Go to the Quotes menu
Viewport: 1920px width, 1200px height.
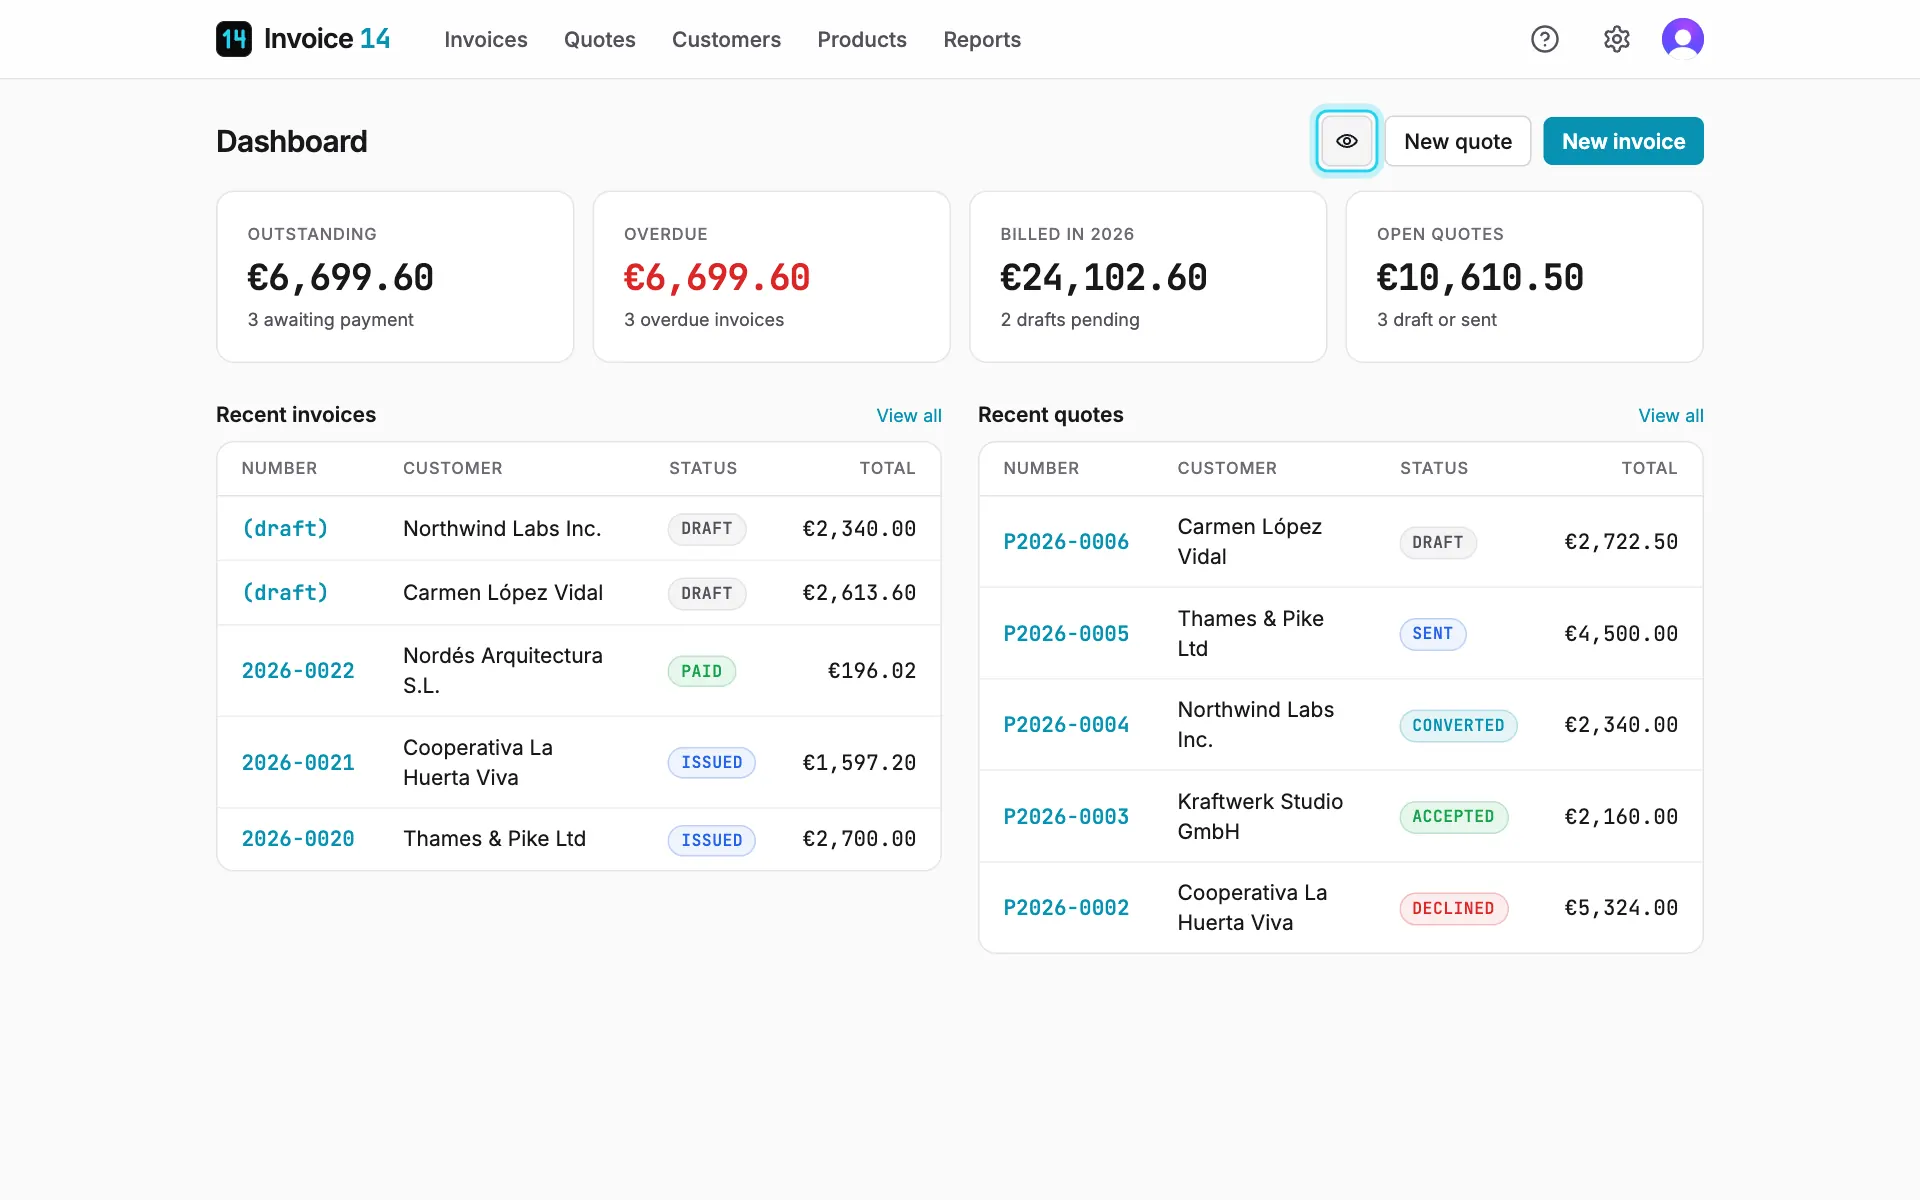click(600, 39)
